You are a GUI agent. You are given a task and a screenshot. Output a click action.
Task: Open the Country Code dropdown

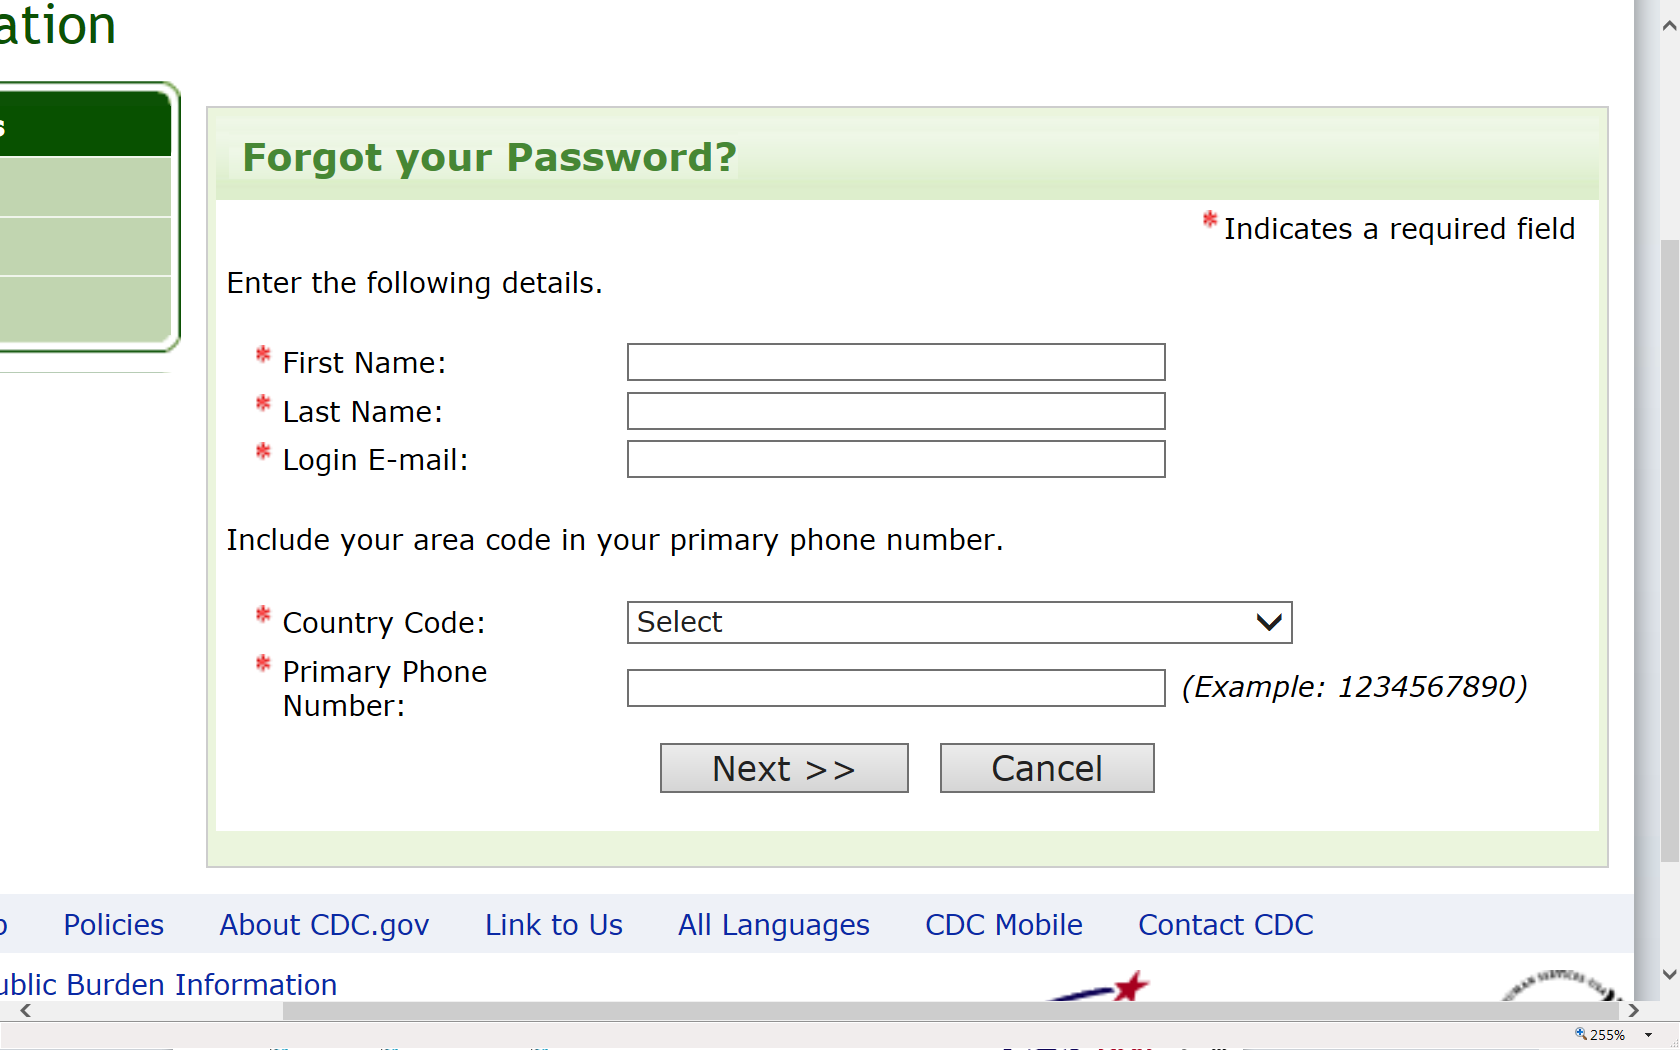958,622
